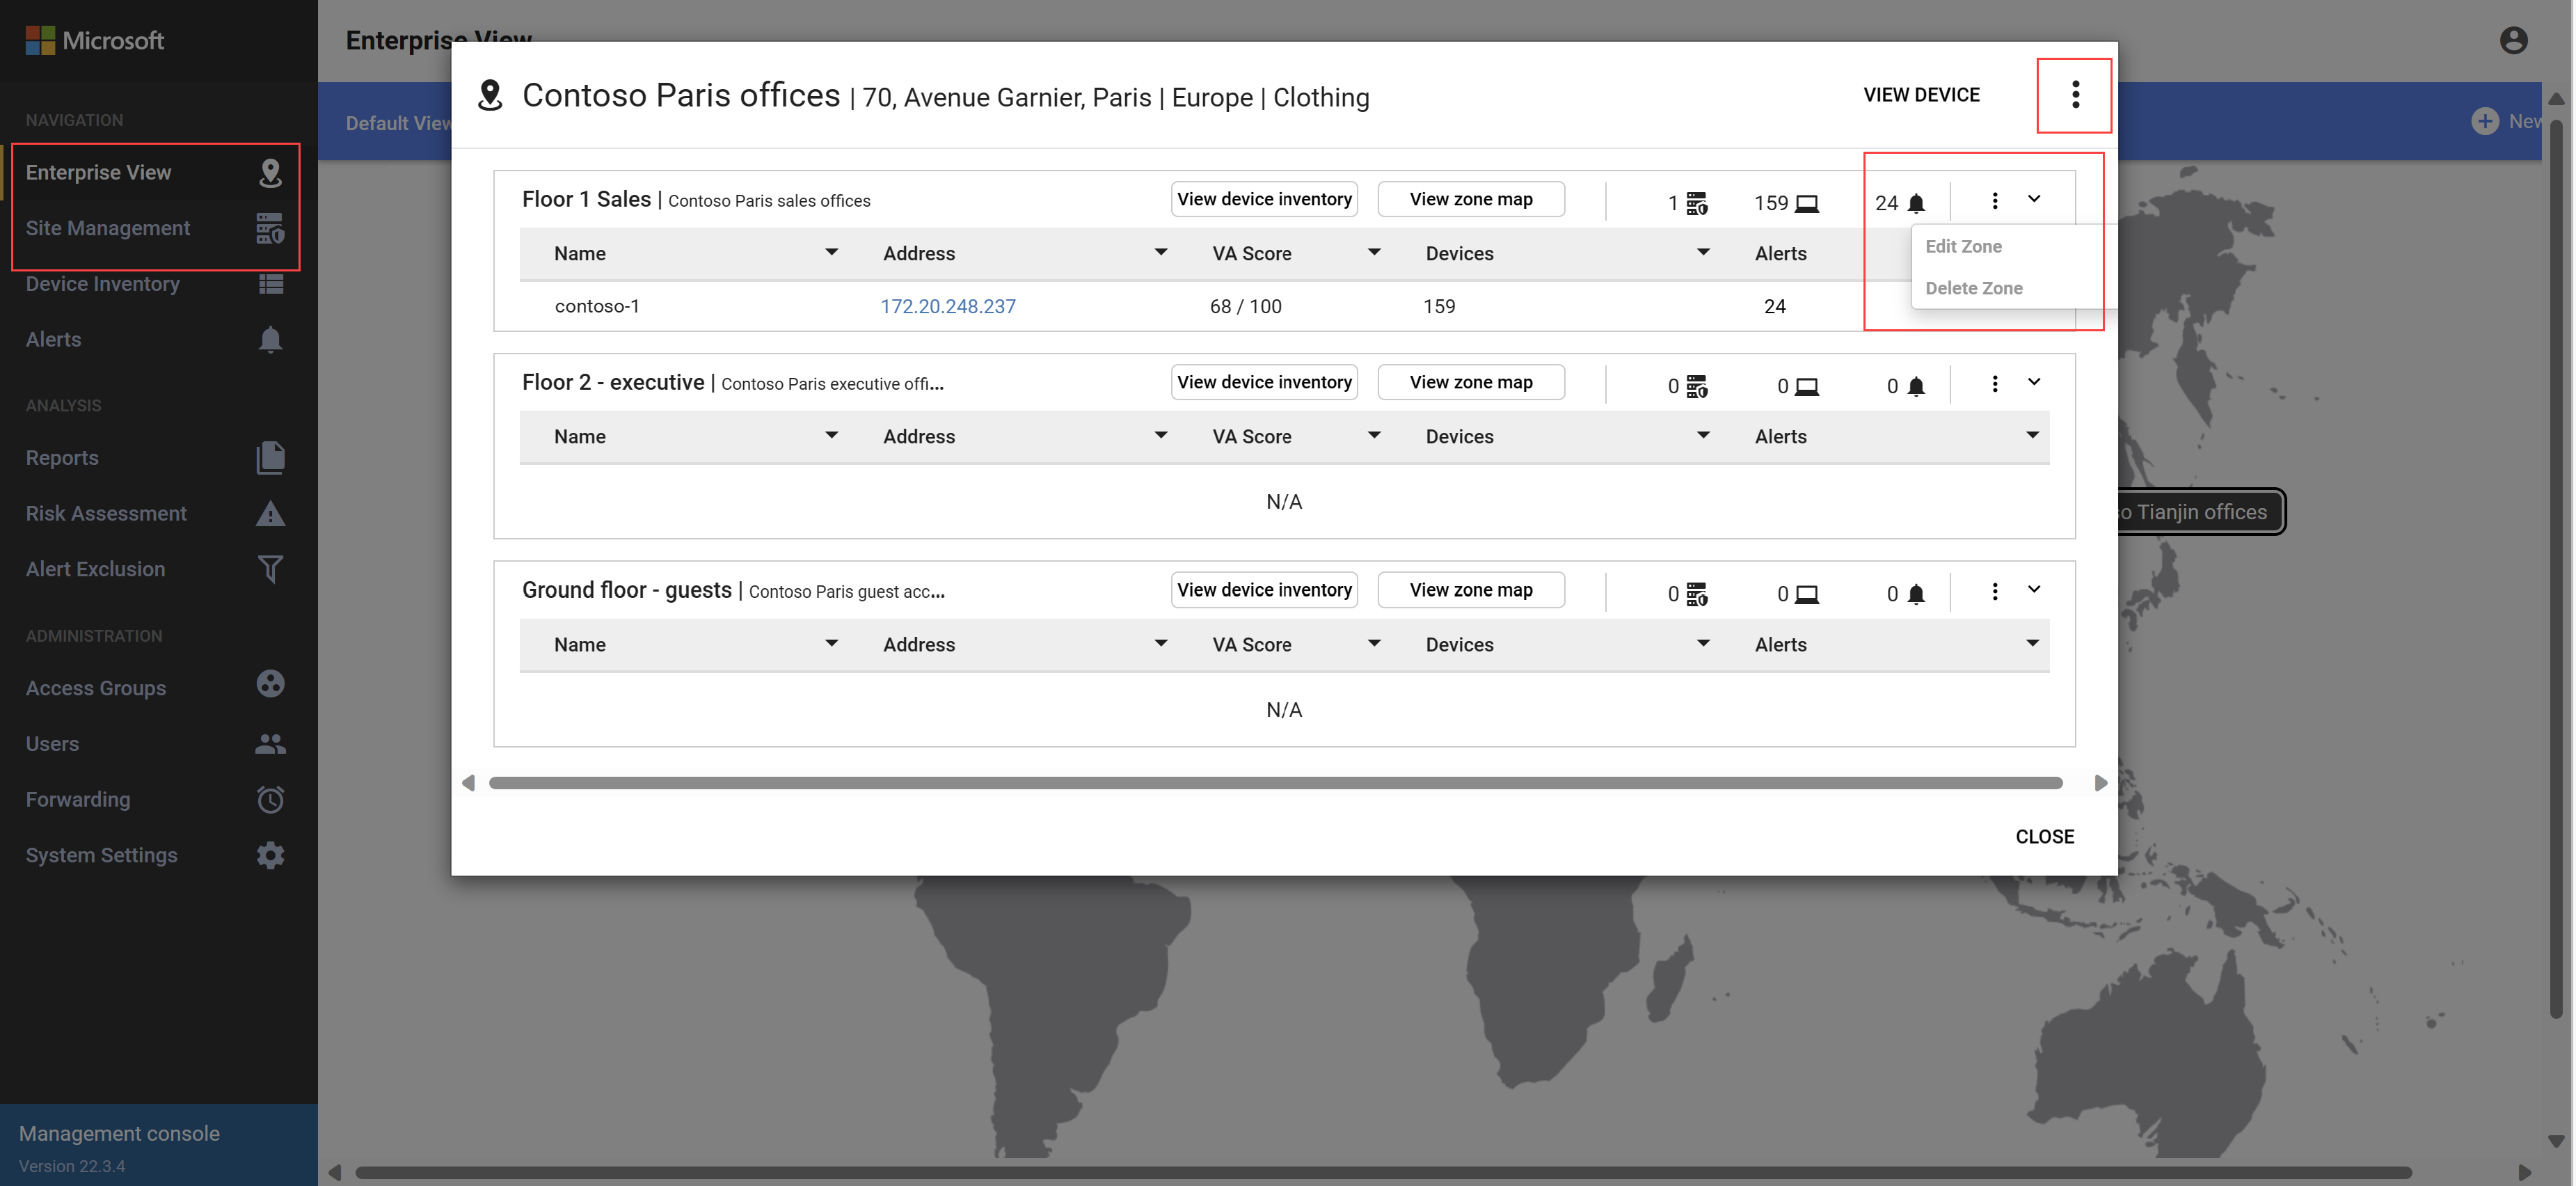Open Floor 2 - executive zone options menu

click(x=1995, y=384)
